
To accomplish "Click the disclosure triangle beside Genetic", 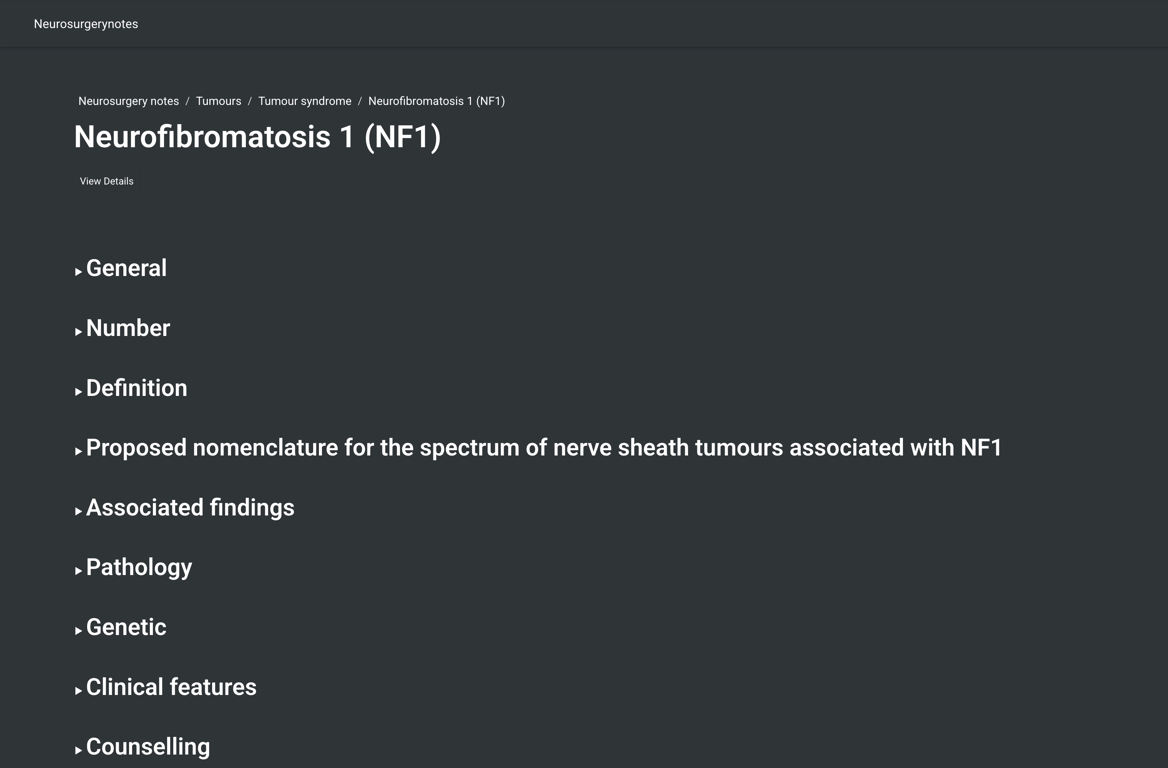I will pyautogui.click(x=78, y=630).
